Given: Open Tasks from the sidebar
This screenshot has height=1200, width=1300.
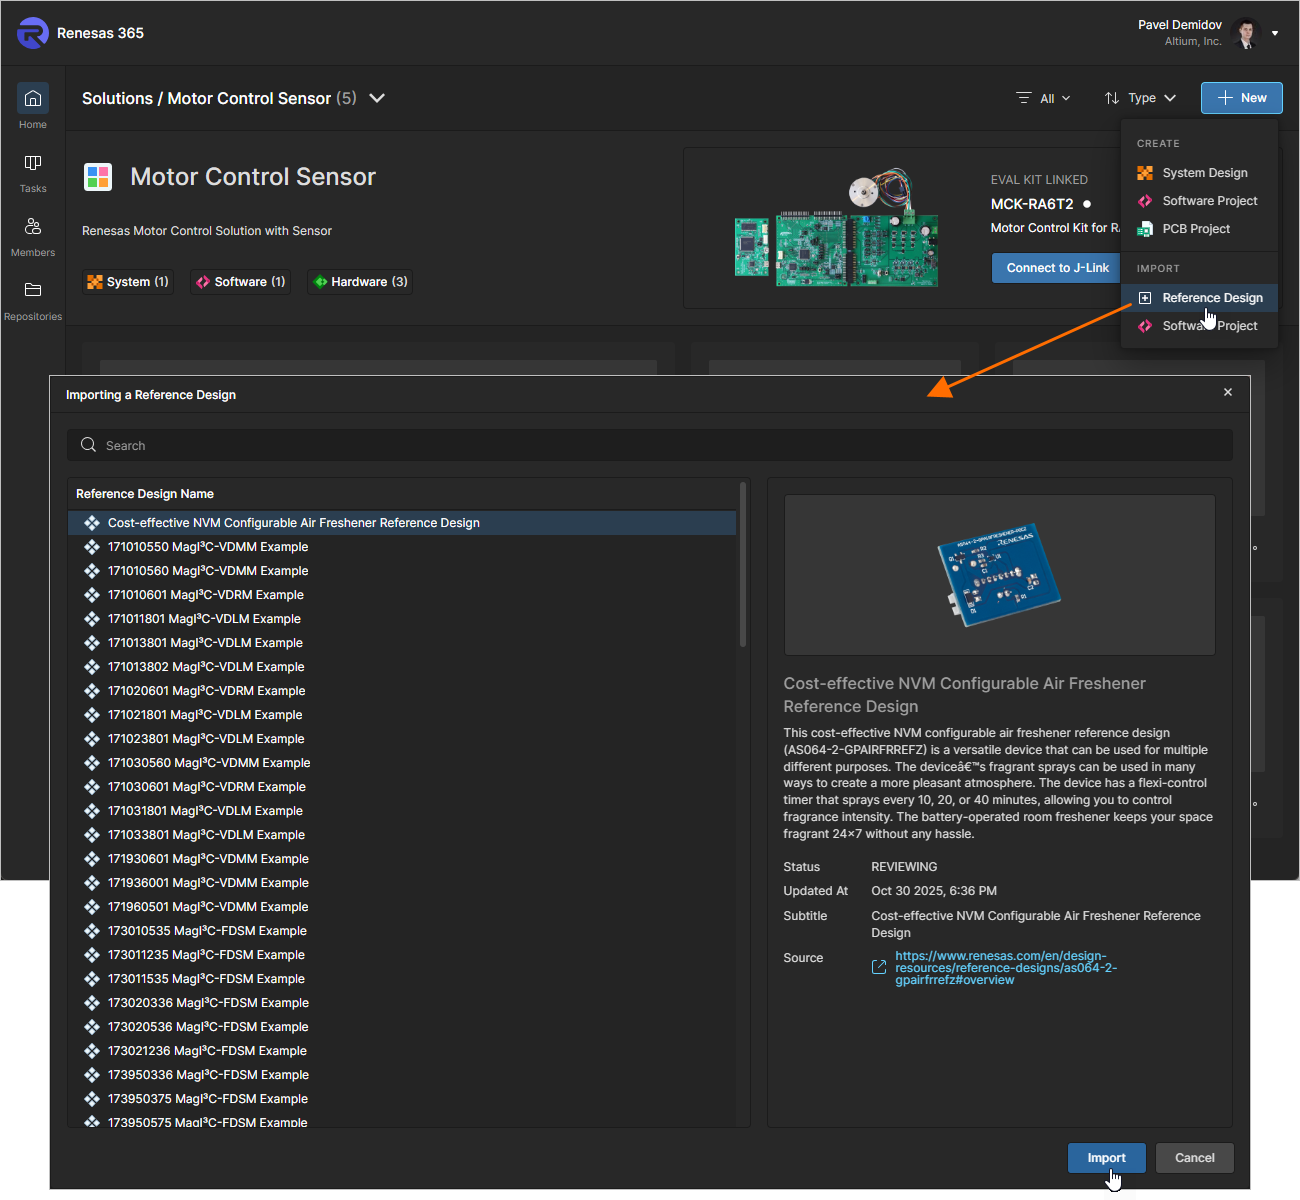Looking at the screenshot, I should (x=33, y=163).
